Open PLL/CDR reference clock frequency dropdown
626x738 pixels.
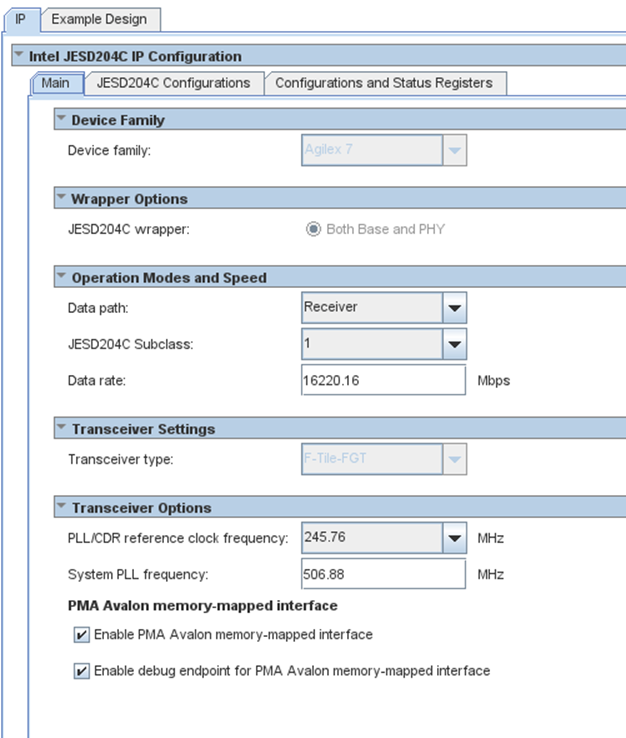coord(454,539)
